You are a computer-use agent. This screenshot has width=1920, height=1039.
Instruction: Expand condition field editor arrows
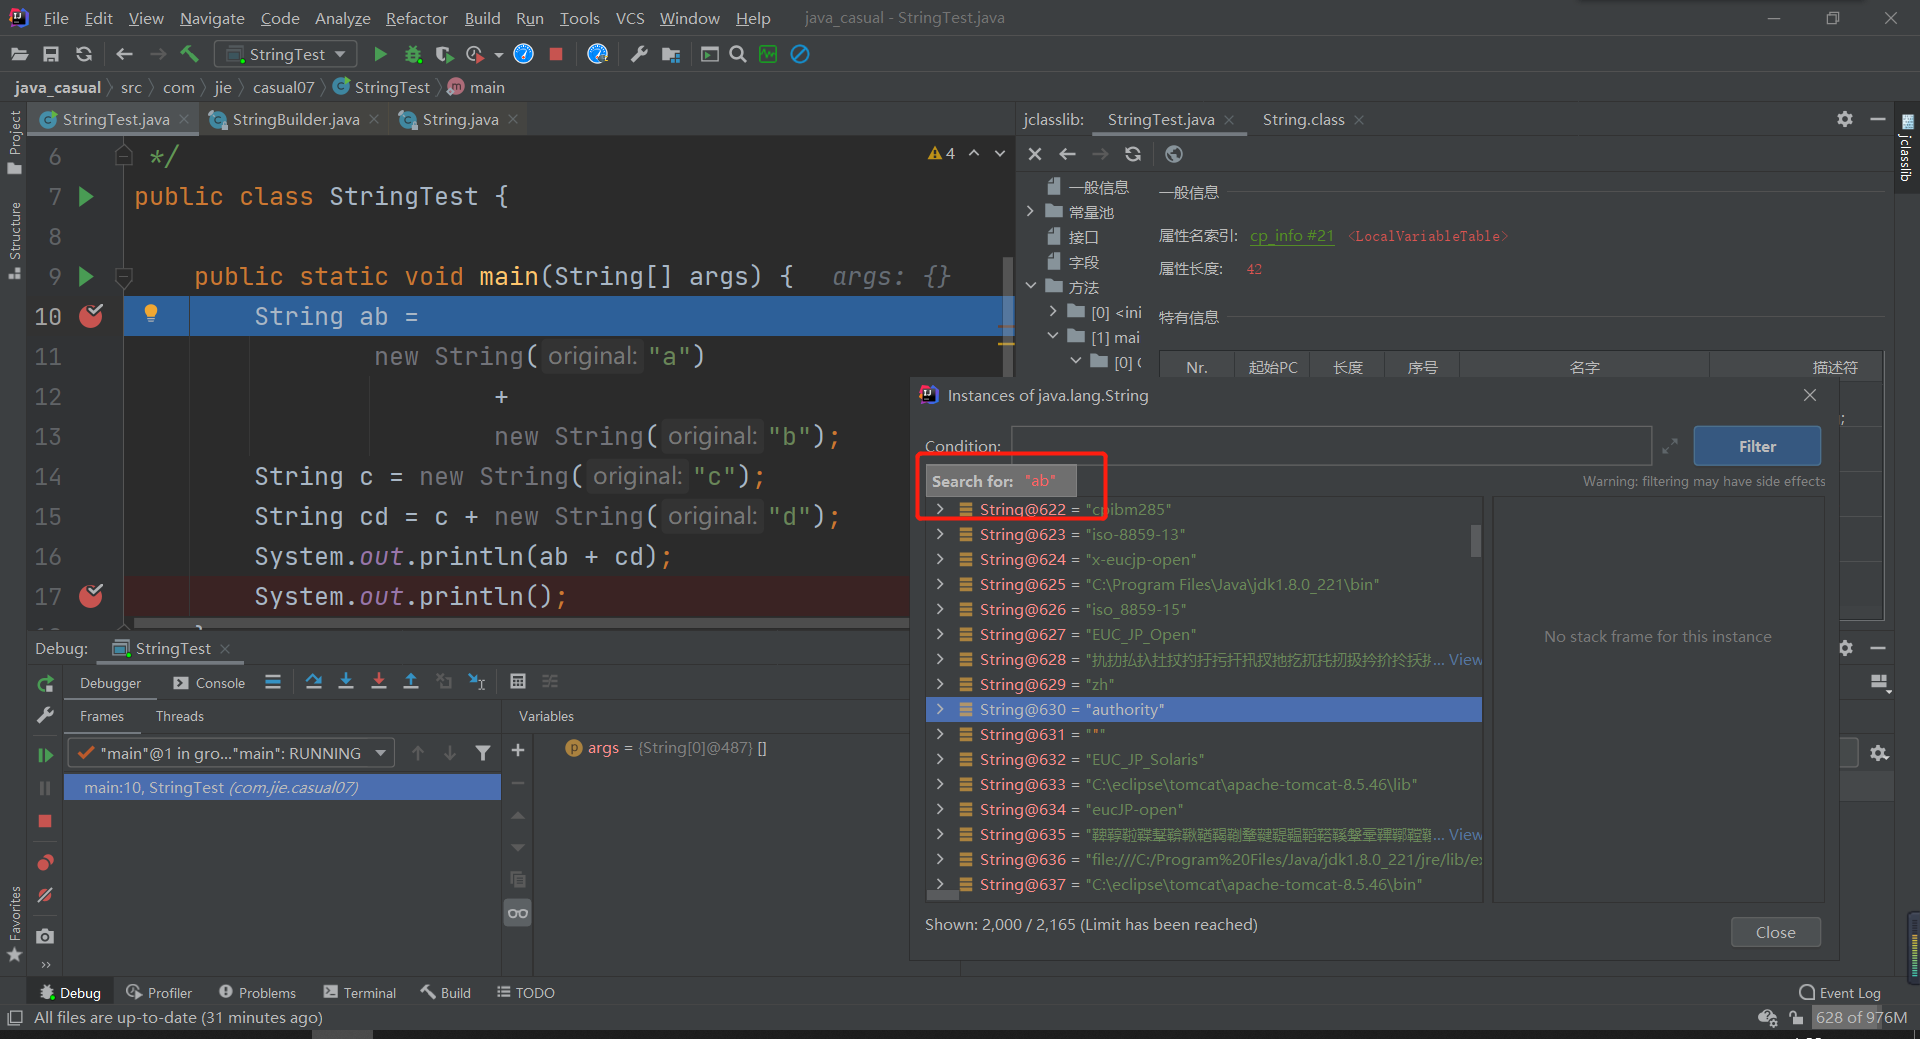[x=1670, y=446]
